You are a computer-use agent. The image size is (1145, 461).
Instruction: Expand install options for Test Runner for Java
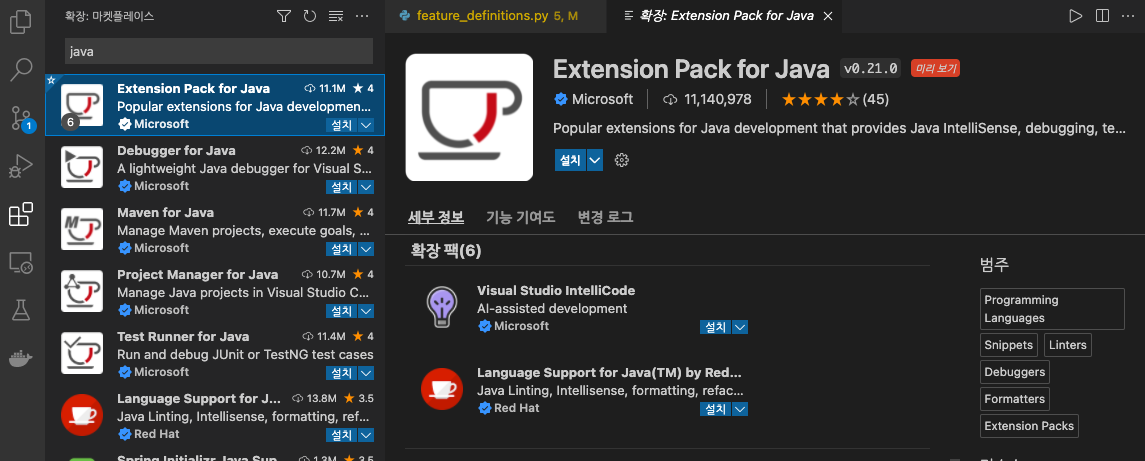click(x=367, y=373)
